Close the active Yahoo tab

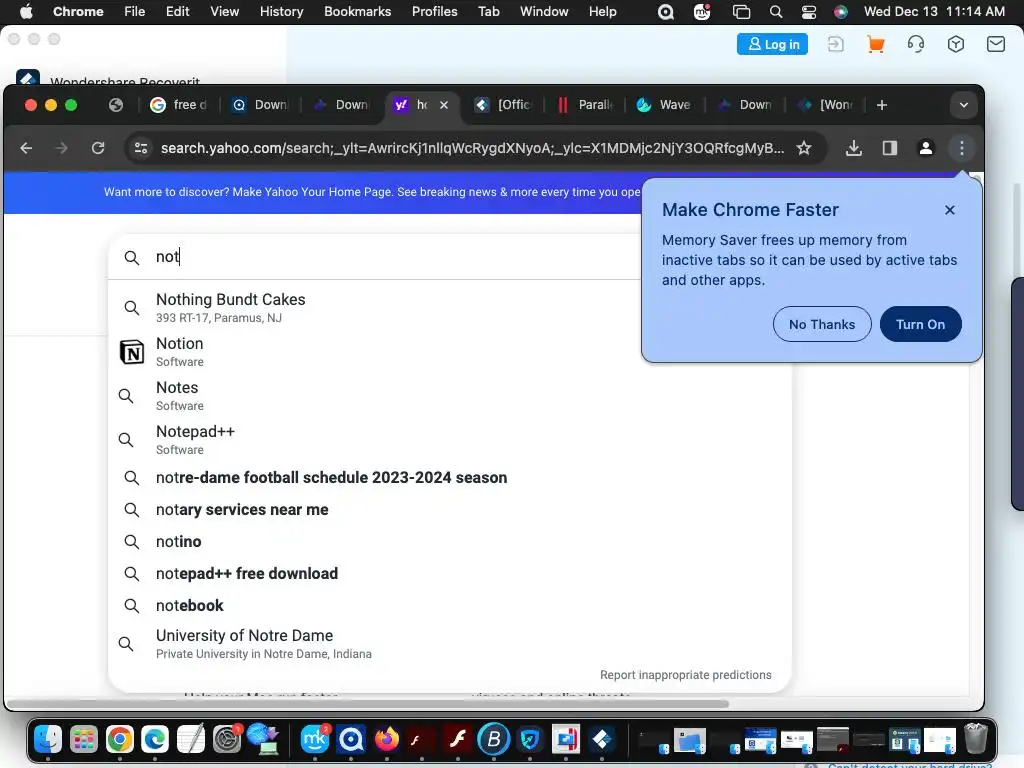coord(444,105)
